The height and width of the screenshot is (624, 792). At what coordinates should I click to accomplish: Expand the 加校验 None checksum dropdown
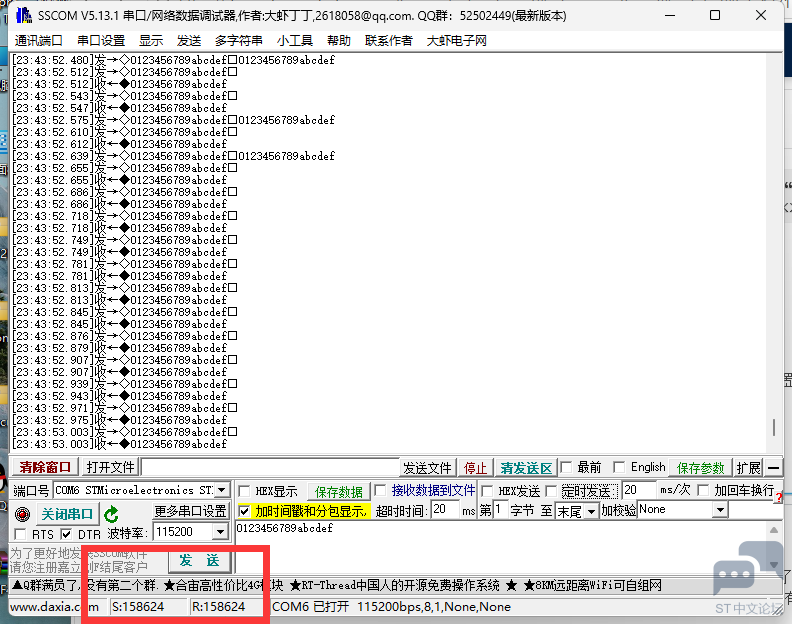[x=721, y=510]
